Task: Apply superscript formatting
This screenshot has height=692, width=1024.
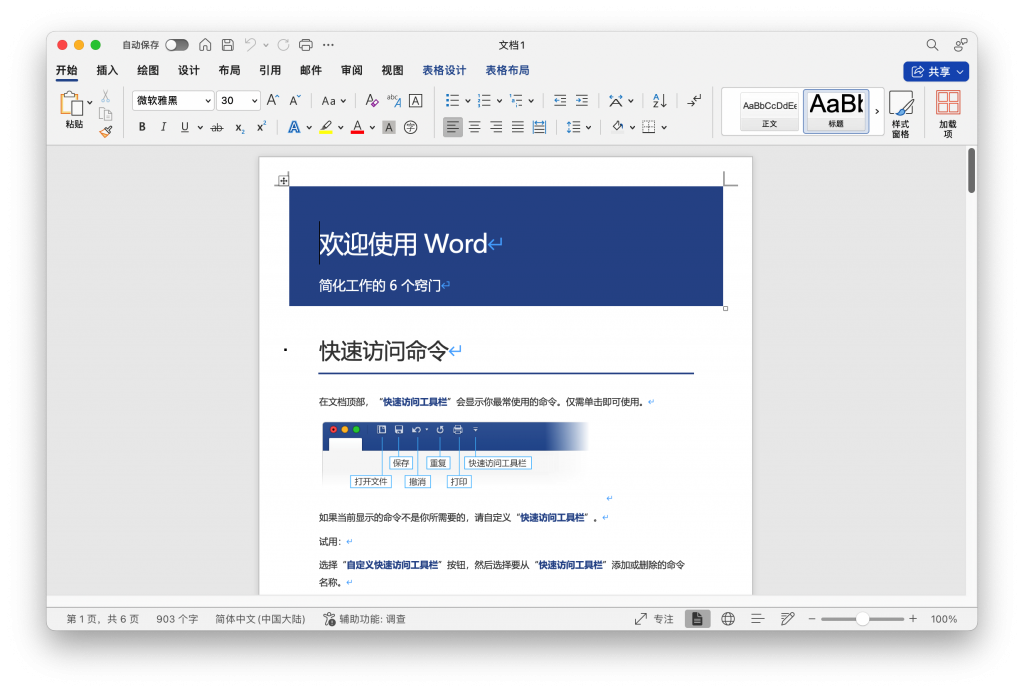Action: (261, 127)
